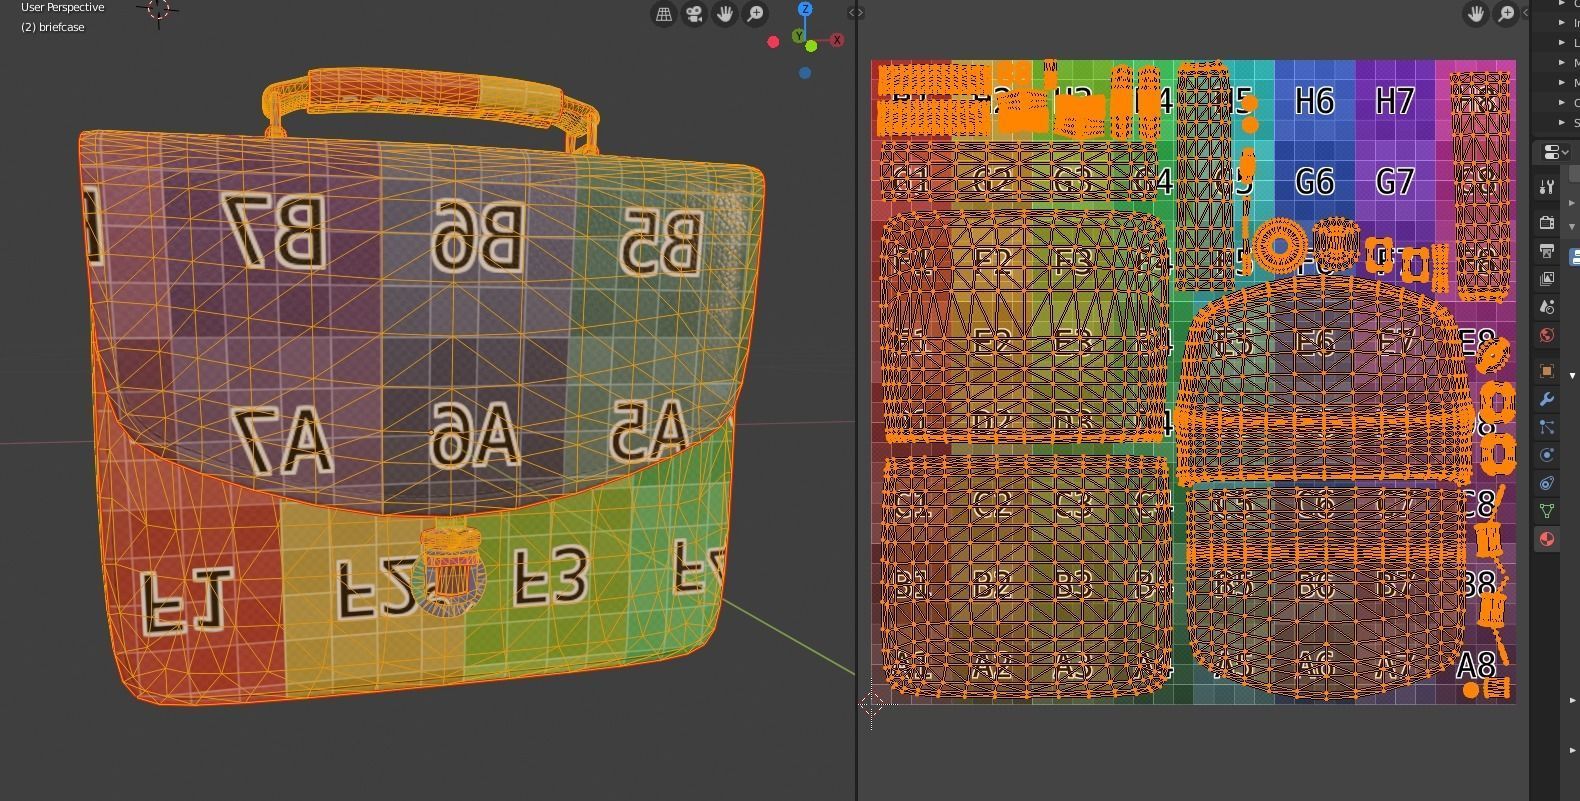Open the Output properties tab
1580x801 pixels.
1547,250
